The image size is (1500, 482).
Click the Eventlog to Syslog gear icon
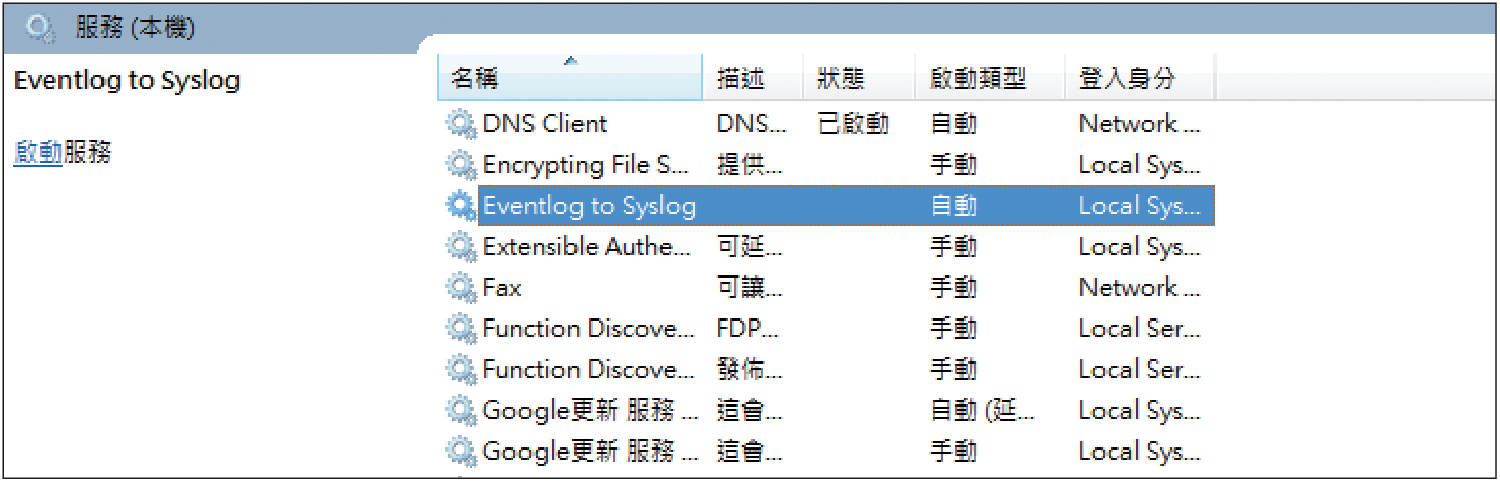(x=460, y=206)
